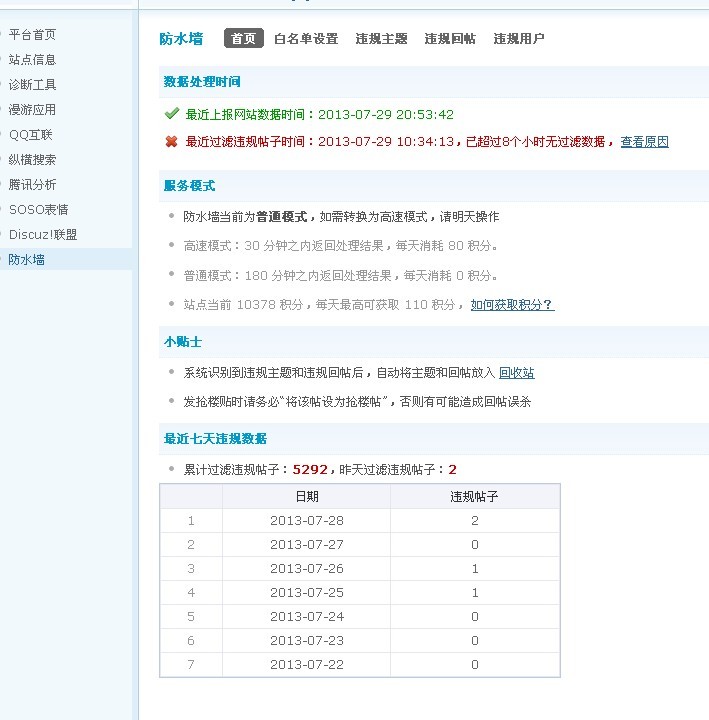709x720 pixels.
Task: Click the total filtered count 5292
Action: (310, 470)
